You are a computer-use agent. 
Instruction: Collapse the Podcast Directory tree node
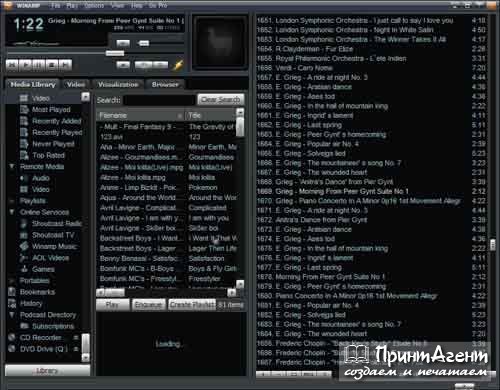[12, 315]
